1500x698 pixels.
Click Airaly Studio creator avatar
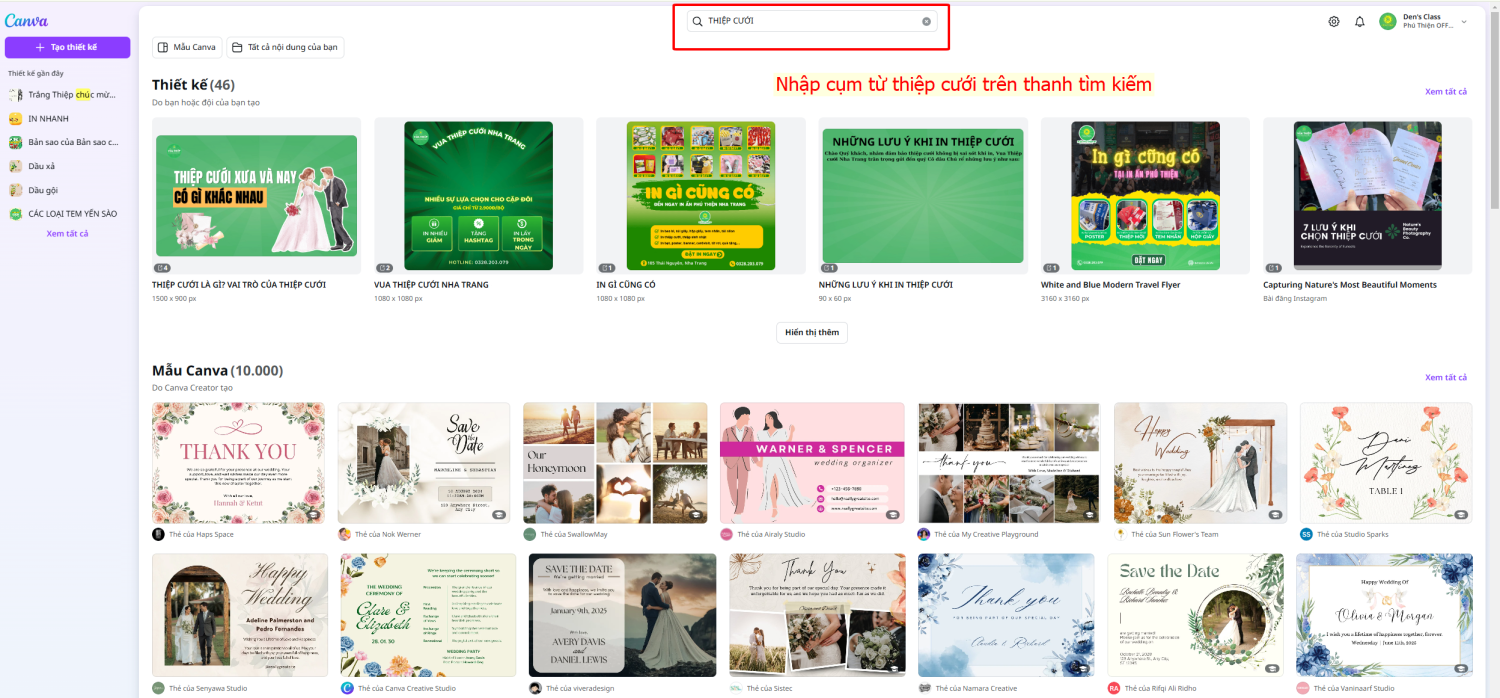pos(726,534)
